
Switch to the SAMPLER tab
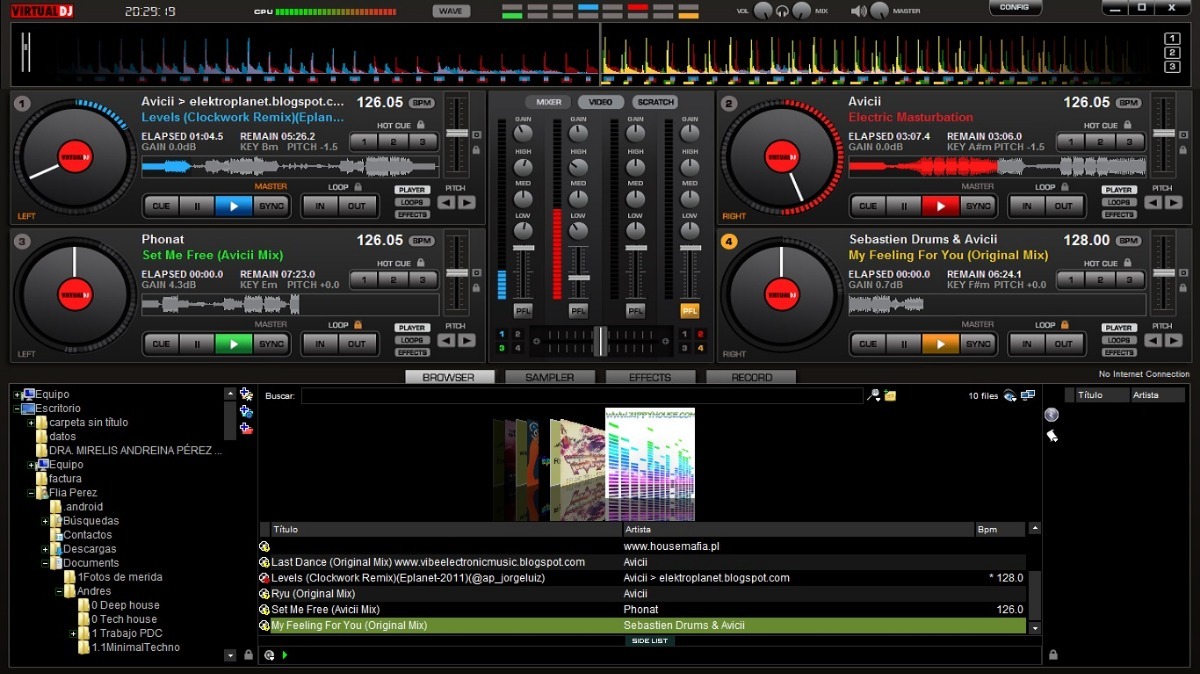(x=550, y=377)
